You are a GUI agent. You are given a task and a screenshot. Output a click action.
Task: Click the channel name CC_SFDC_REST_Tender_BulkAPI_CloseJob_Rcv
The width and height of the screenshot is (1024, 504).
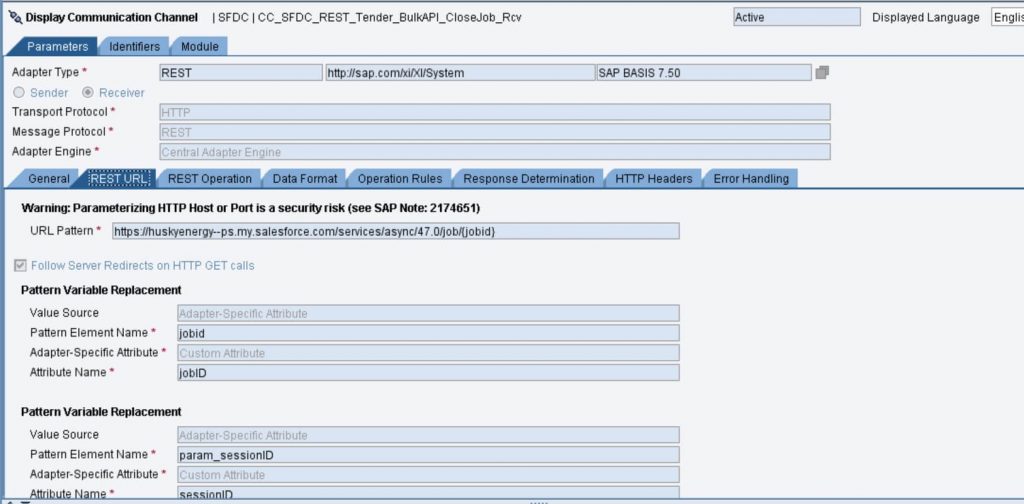pos(390,18)
